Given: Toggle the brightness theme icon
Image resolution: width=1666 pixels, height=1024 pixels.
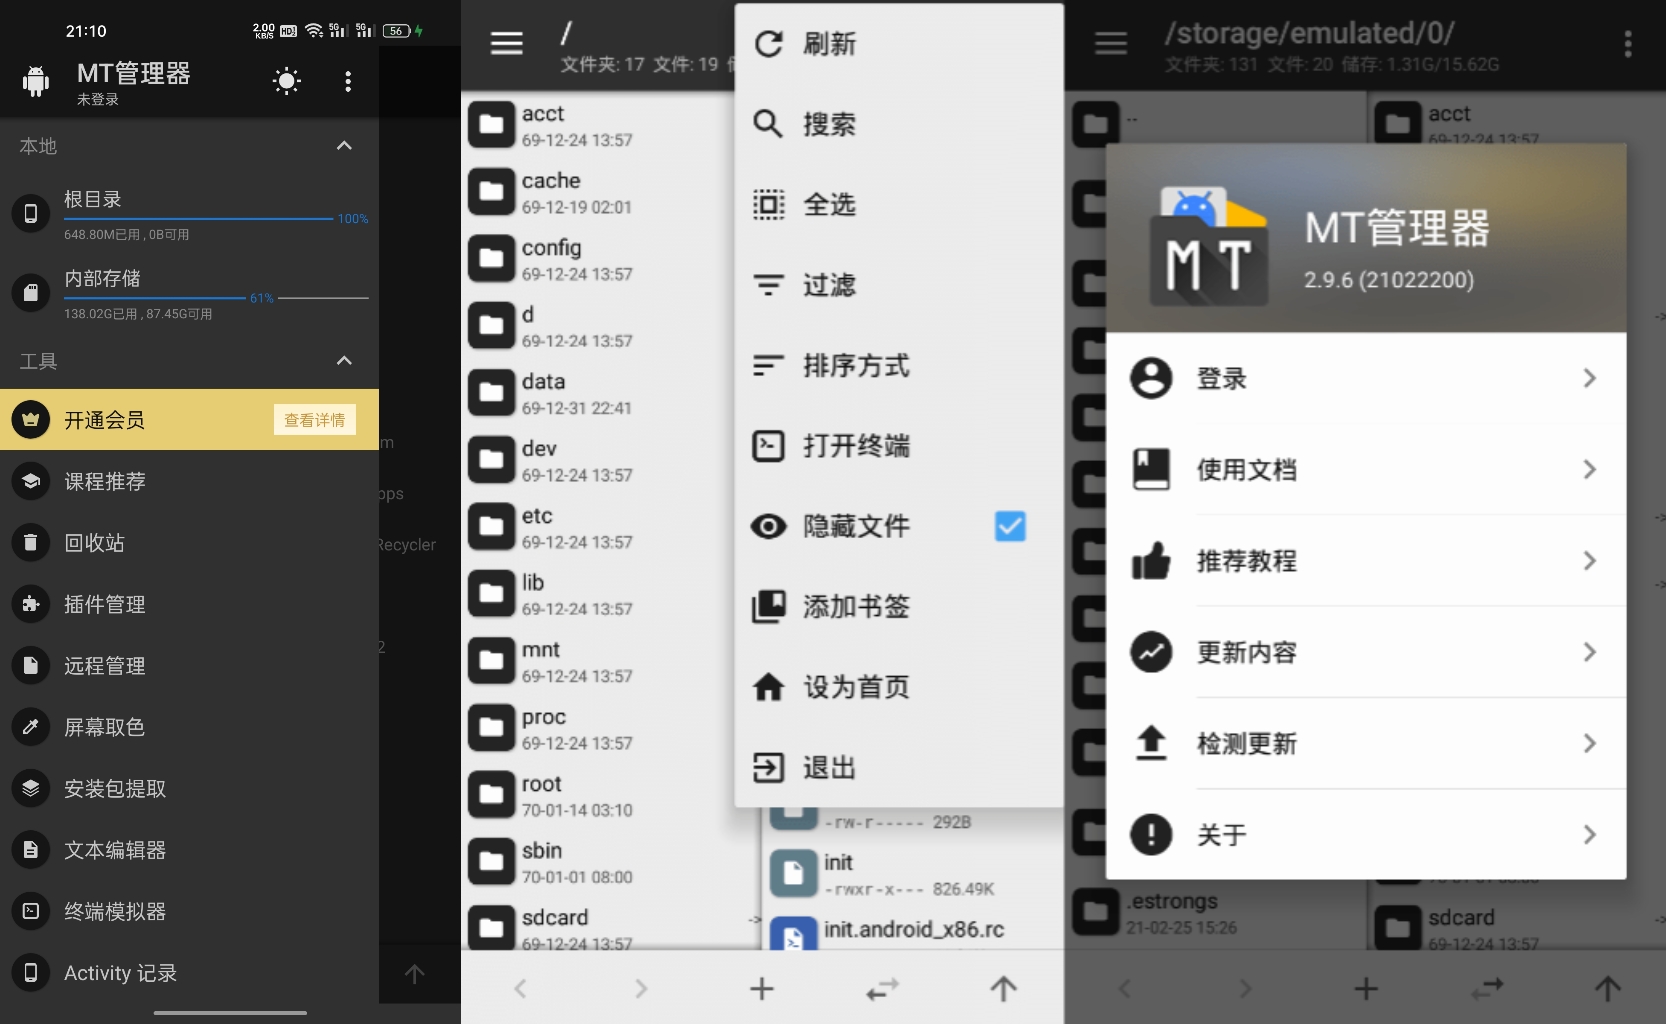Looking at the screenshot, I should pos(287,81).
